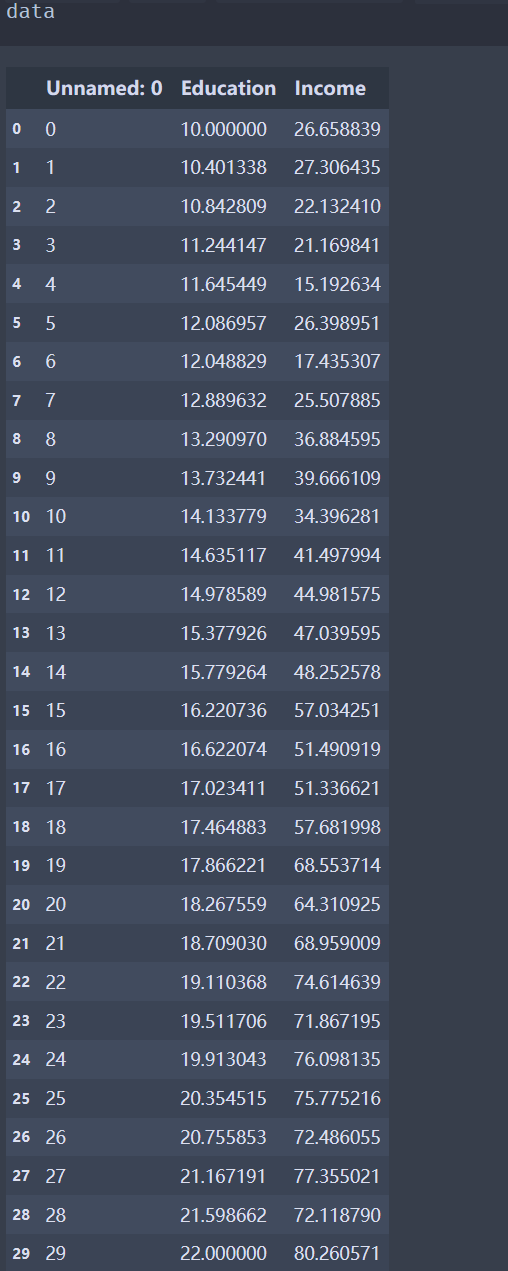Click Education value 15.377926
Screen dimensions: 508x1271
(x=224, y=632)
